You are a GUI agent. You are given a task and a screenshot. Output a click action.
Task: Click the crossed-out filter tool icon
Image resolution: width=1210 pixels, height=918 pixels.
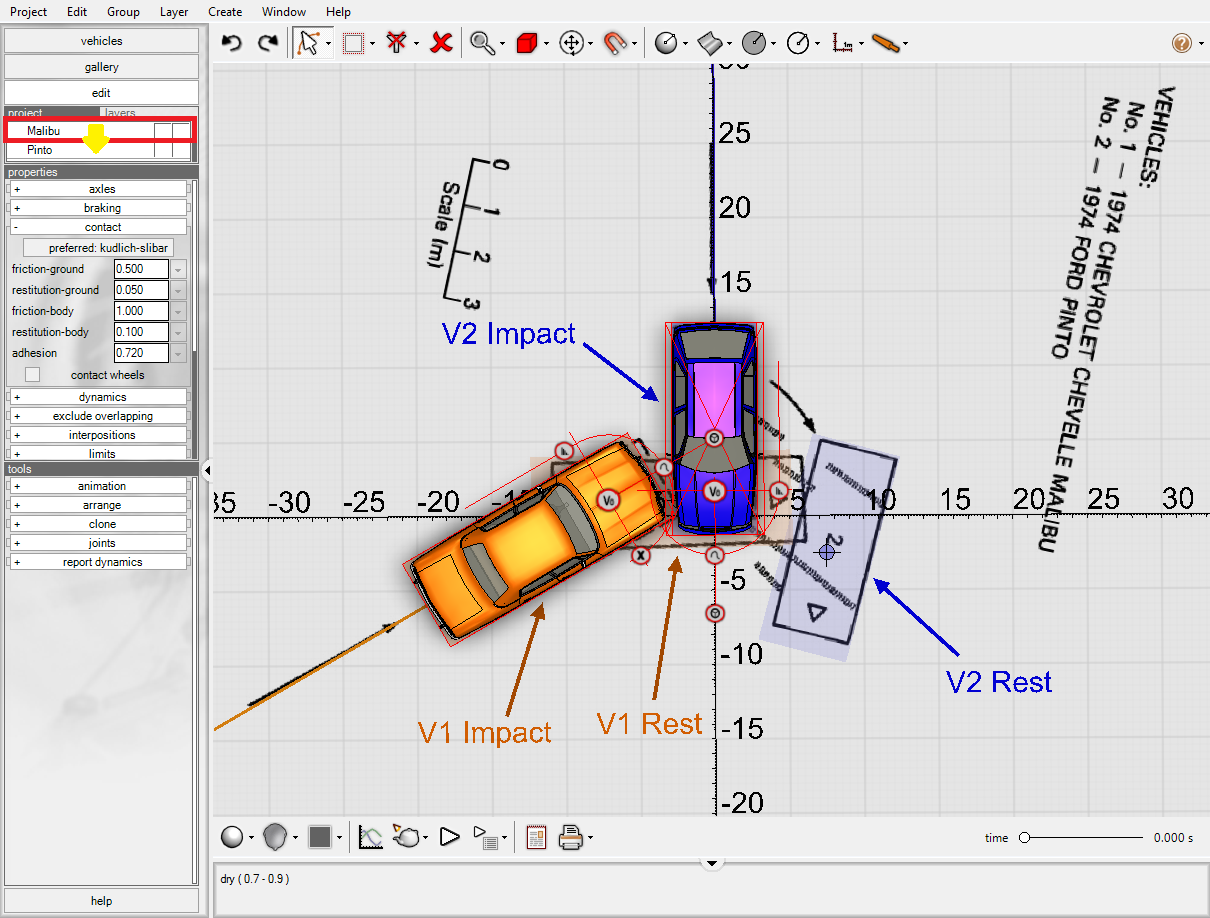(396, 43)
